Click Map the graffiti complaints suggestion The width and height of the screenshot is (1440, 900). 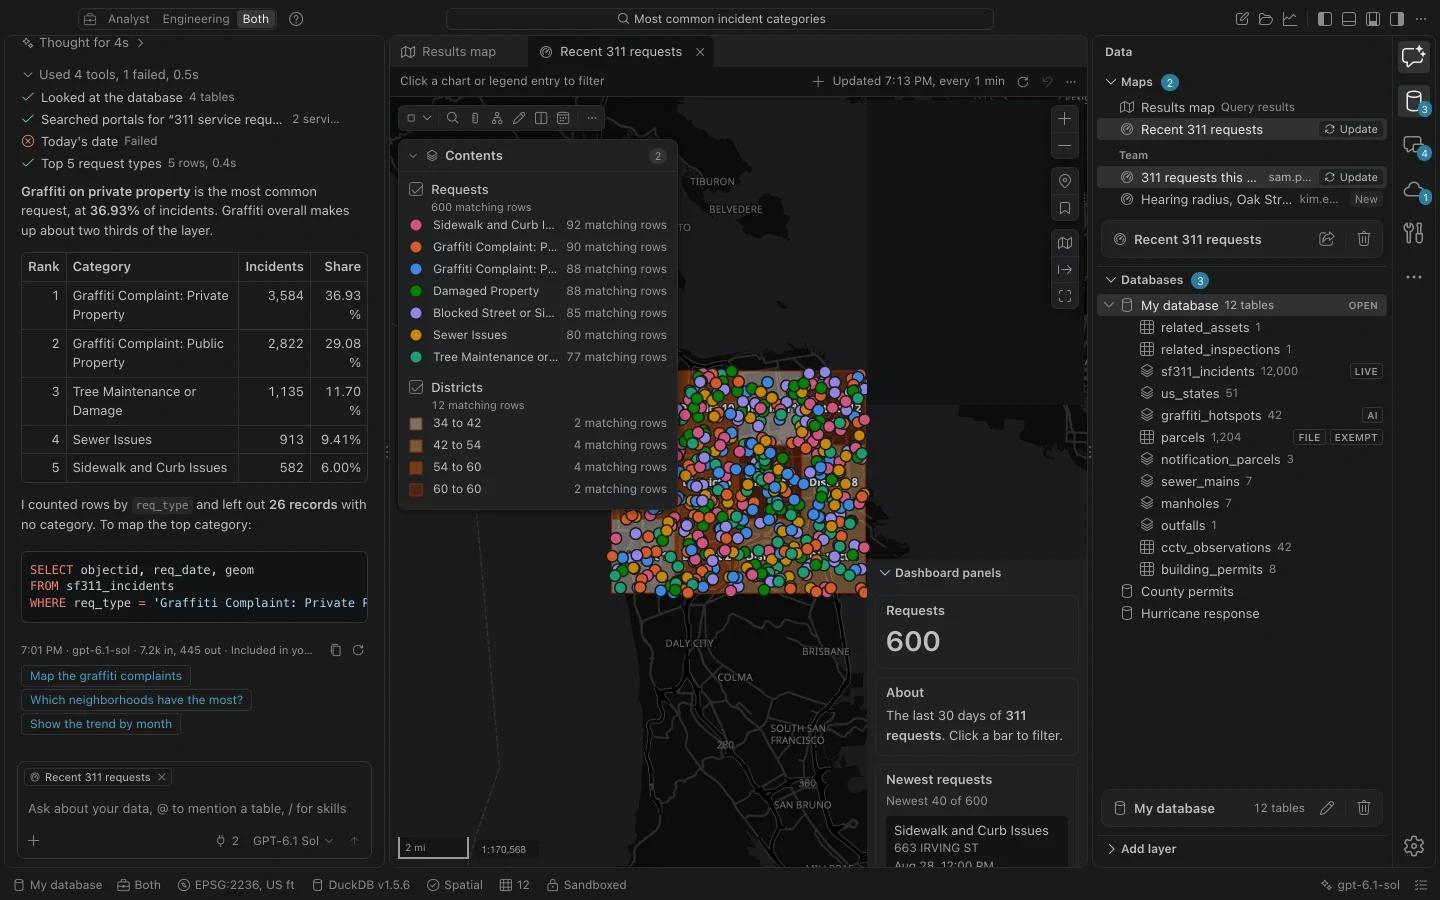[106, 676]
